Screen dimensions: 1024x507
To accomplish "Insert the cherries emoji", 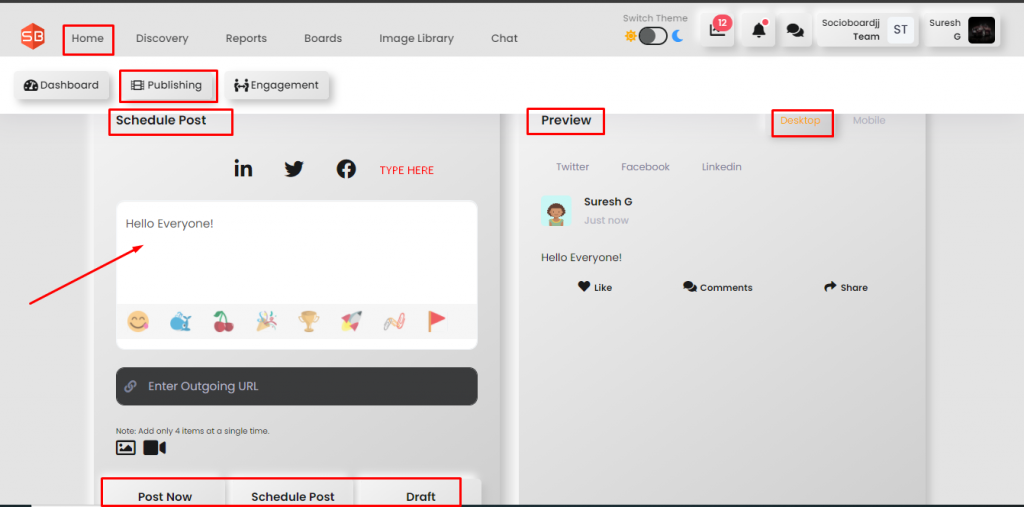I will (x=224, y=321).
